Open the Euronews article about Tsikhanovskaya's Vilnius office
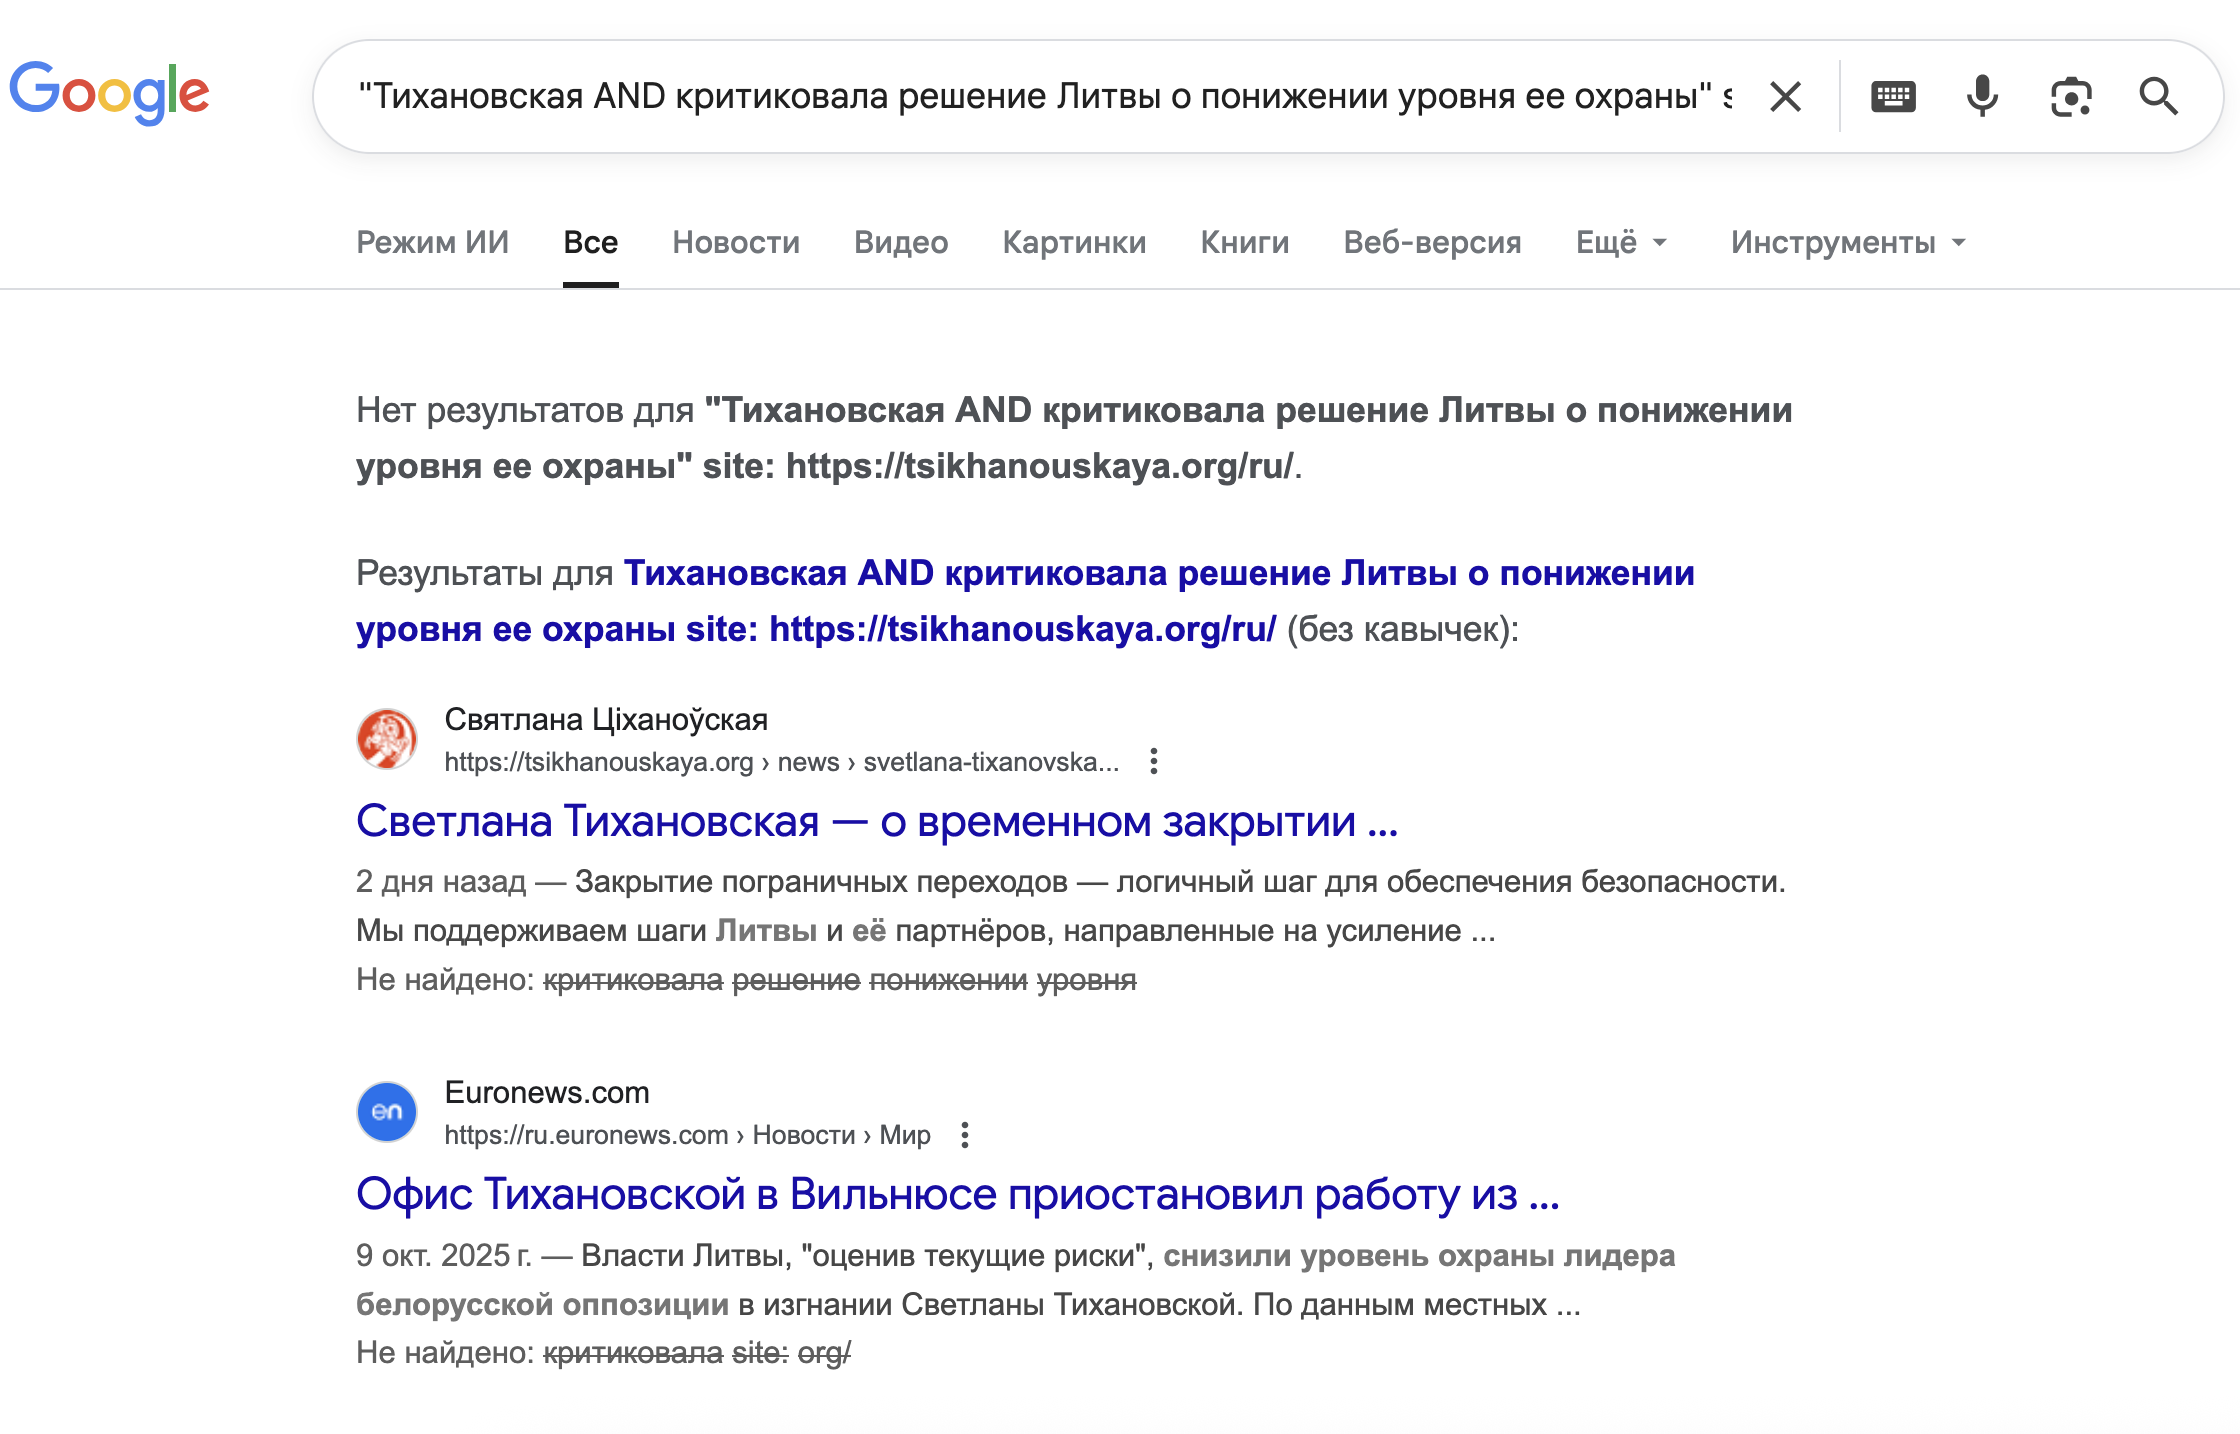 (x=957, y=1196)
